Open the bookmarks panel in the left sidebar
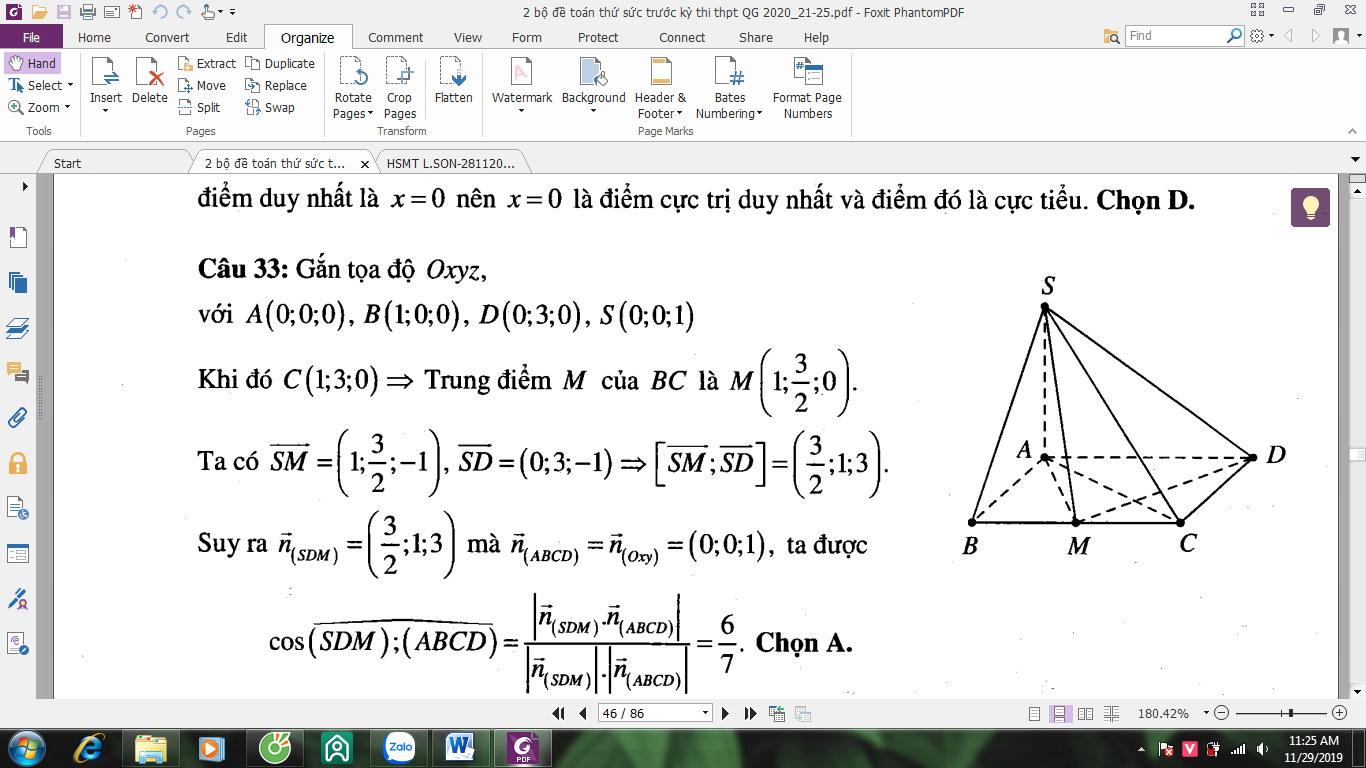 (18, 237)
